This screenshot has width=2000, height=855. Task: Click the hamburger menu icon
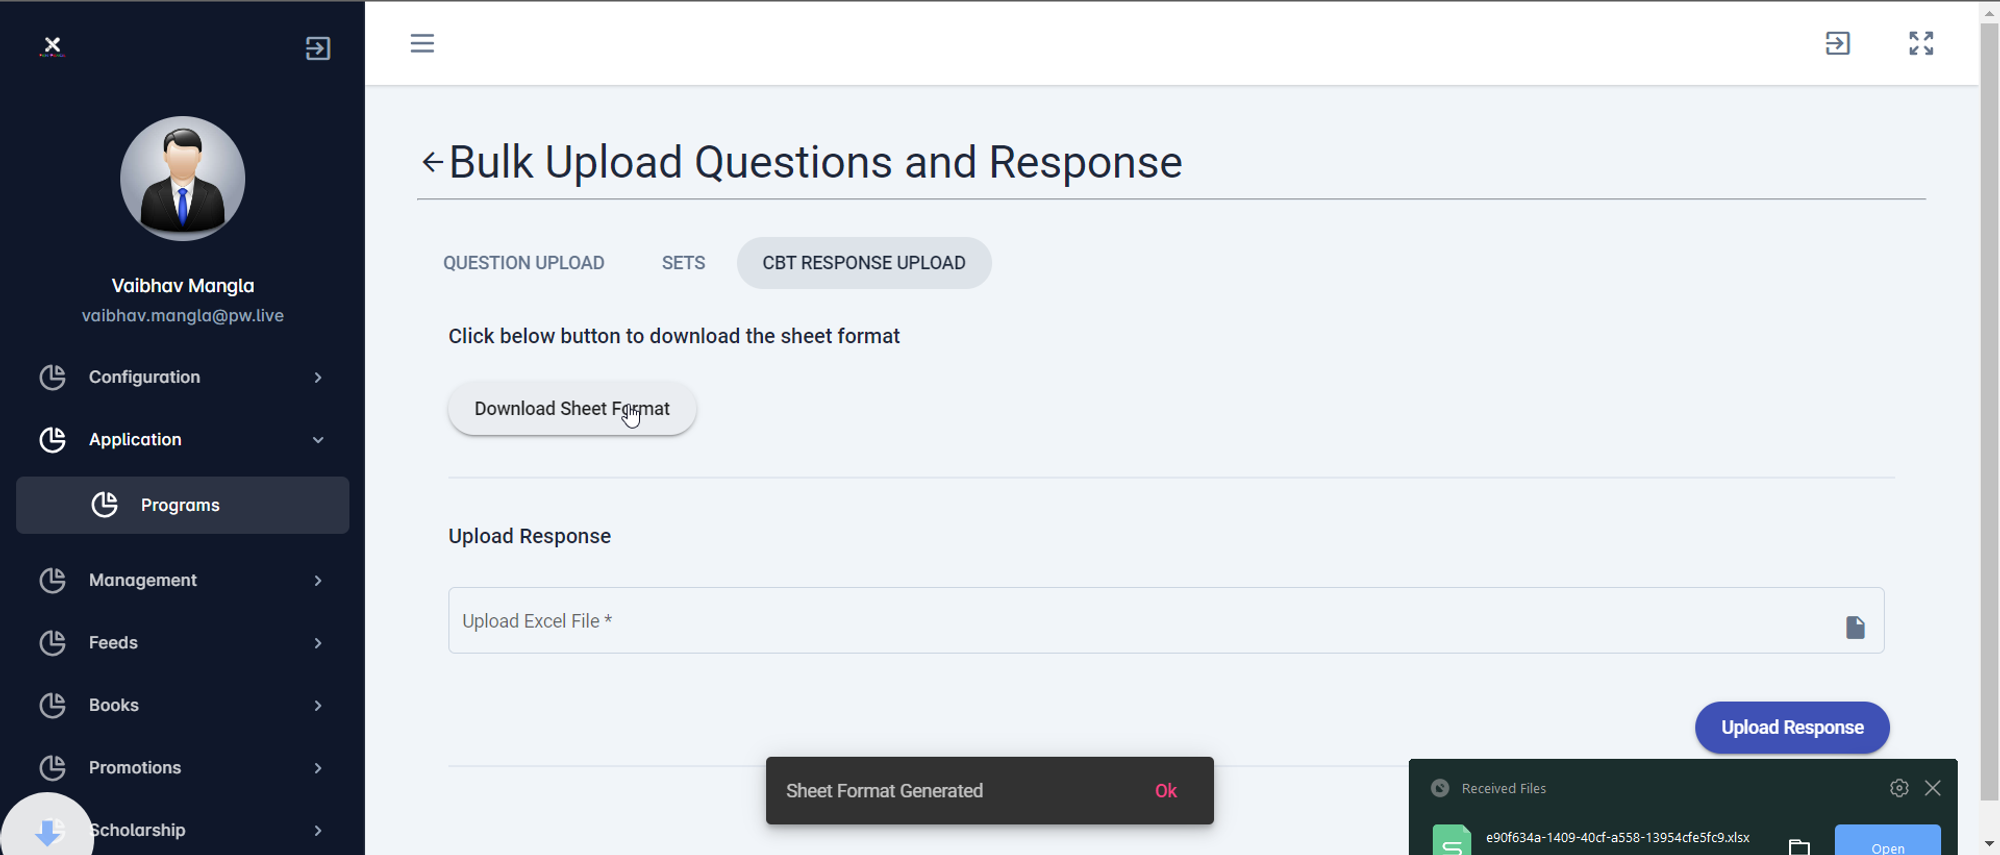coord(422,43)
